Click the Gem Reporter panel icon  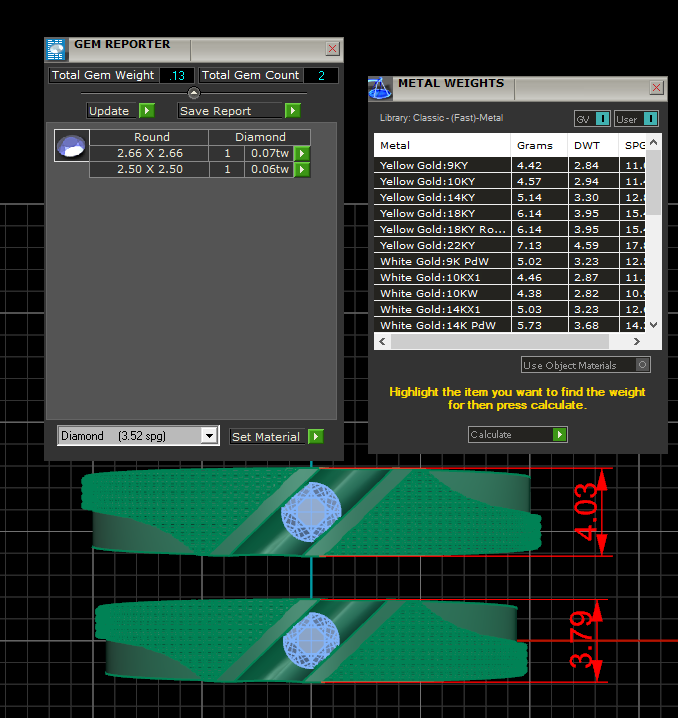pyautogui.click(x=56, y=50)
